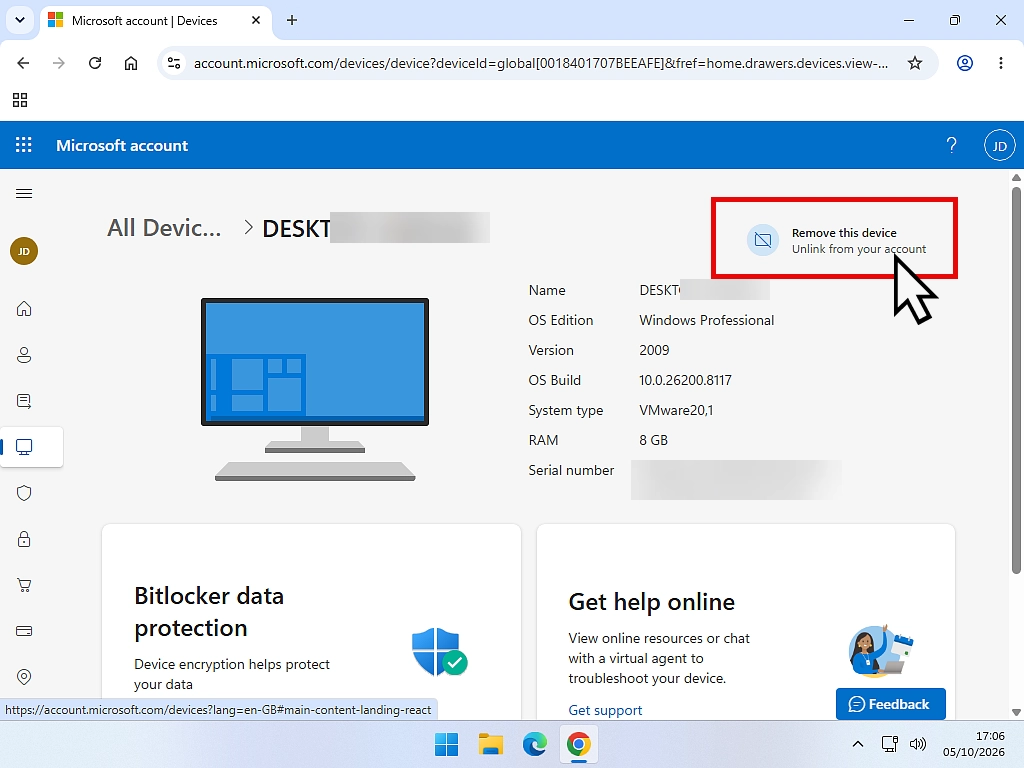The image size is (1024, 768).
Task: Click the Get support link
Action: click(x=605, y=710)
